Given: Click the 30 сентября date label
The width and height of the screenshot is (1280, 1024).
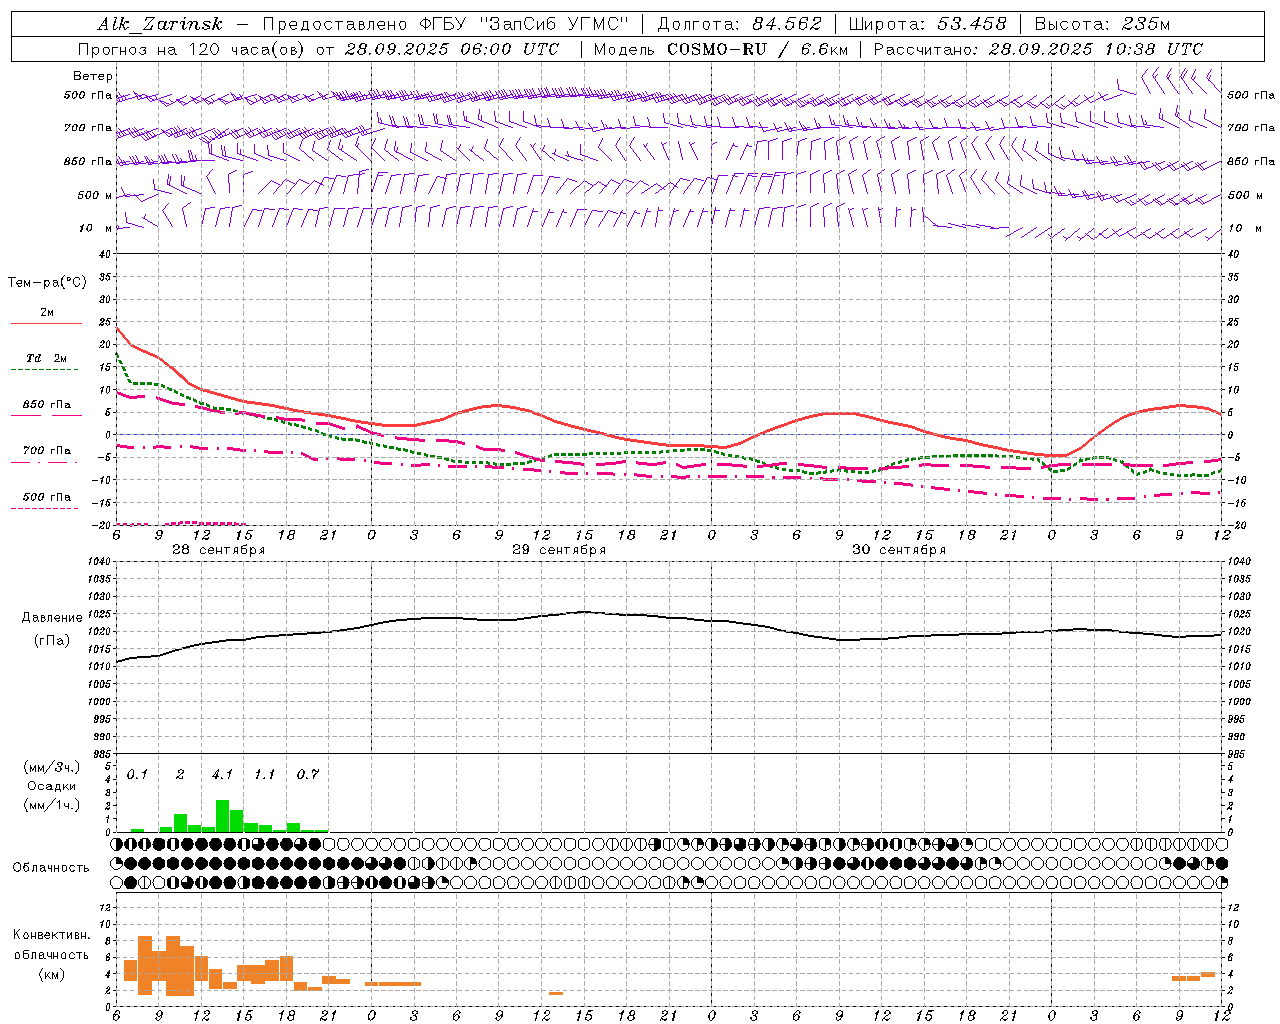Looking at the screenshot, I should coord(899,550).
